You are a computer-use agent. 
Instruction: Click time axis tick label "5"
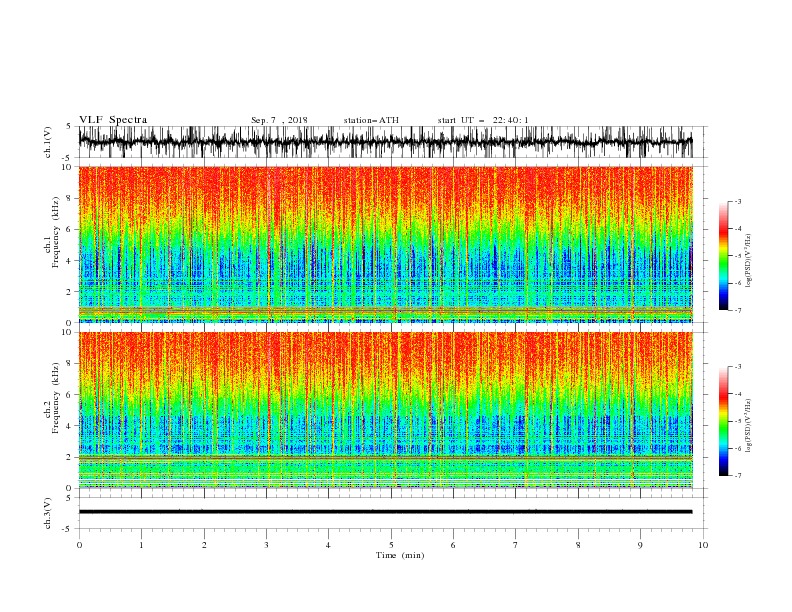(x=391, y=545)
